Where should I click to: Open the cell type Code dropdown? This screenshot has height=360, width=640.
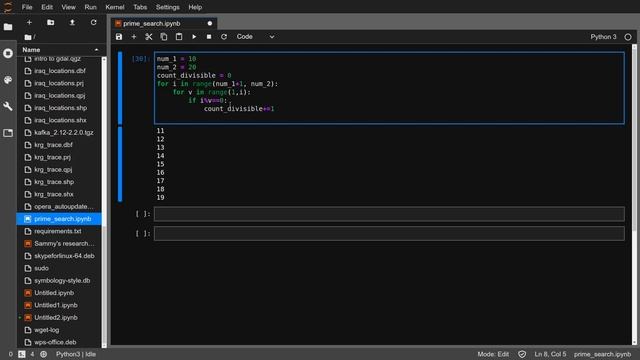click(256, 37)
